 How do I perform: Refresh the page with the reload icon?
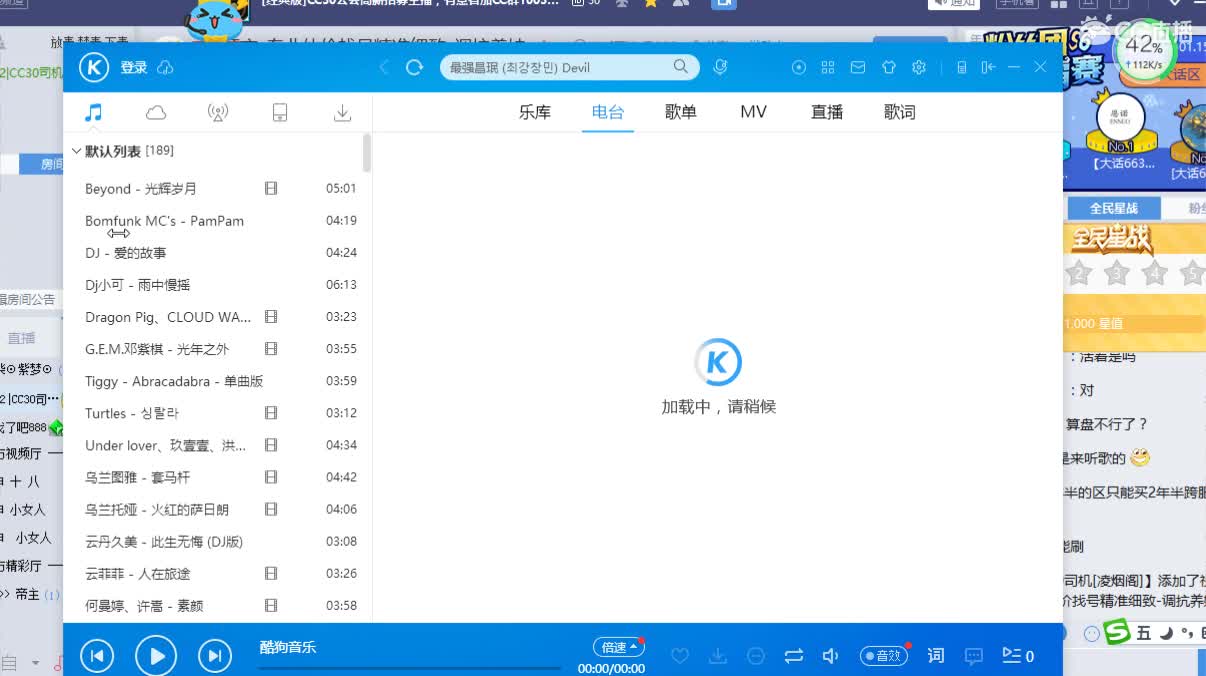[x=415, y=67]
